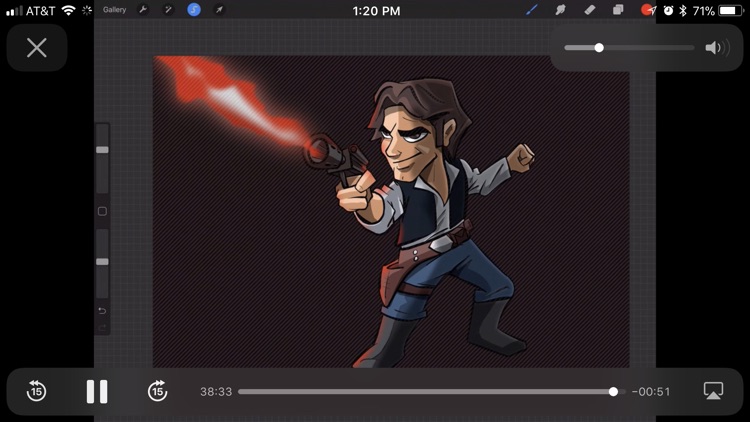Select the Transform arrow tool
The width and height of the screenshot is (750, 422).
(219, 10)
